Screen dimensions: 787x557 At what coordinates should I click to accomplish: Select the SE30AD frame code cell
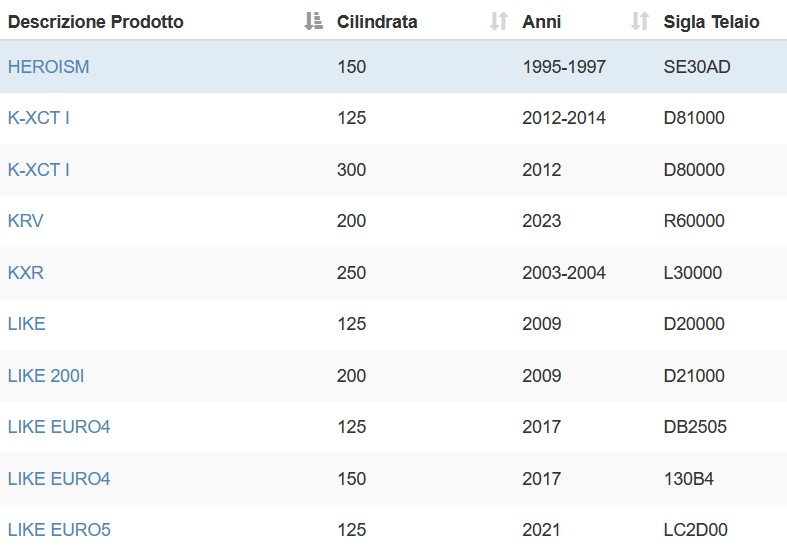[697, 67]
